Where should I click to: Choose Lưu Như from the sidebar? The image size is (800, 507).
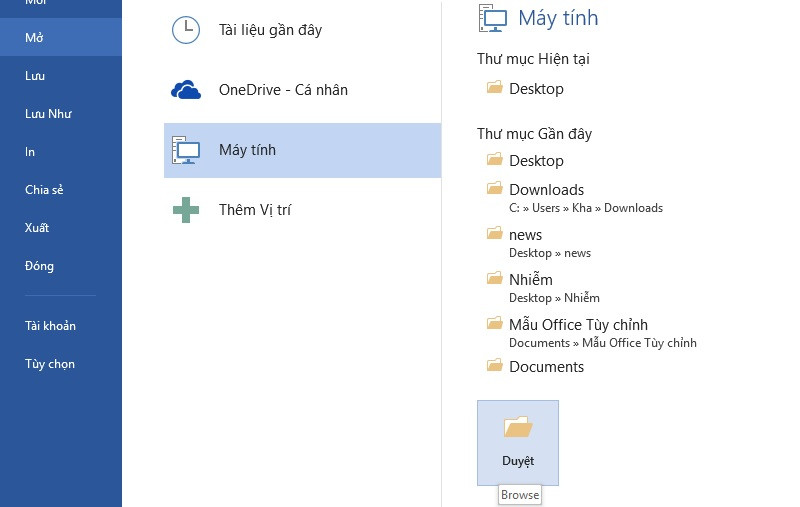(x=48, y=114)
